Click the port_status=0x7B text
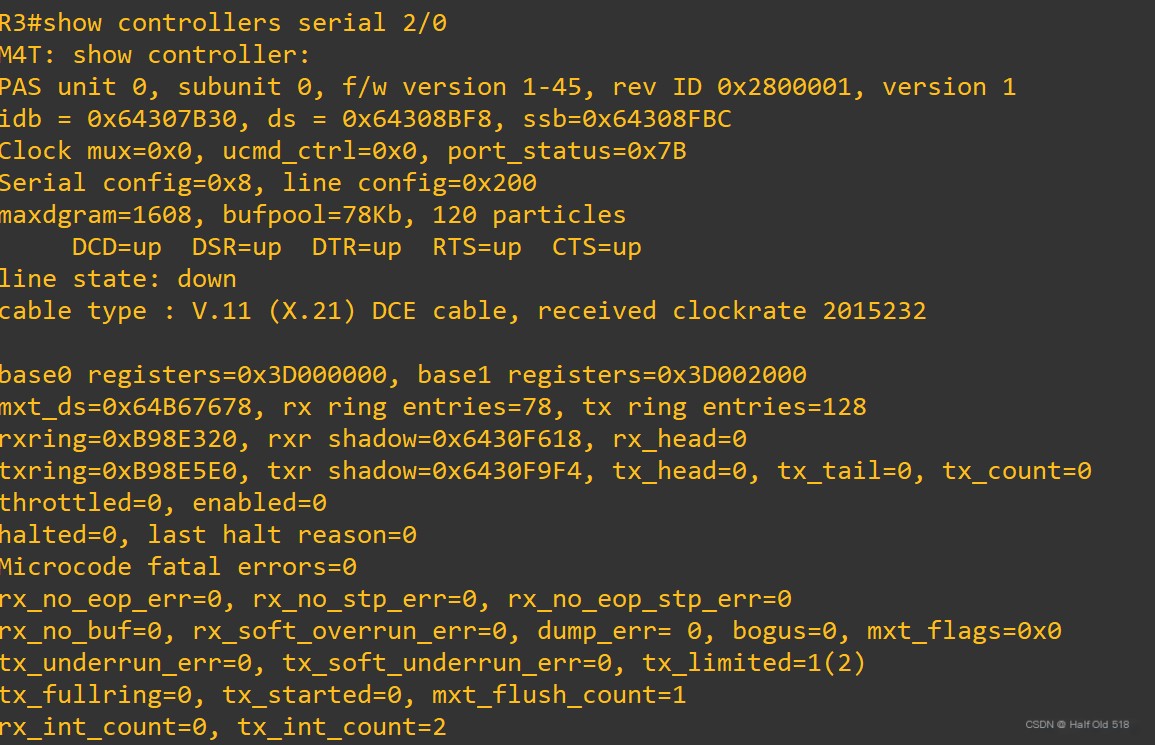The height and width of the screenshot is (745, 1155). pyautogui.click(x=566, y=151)
